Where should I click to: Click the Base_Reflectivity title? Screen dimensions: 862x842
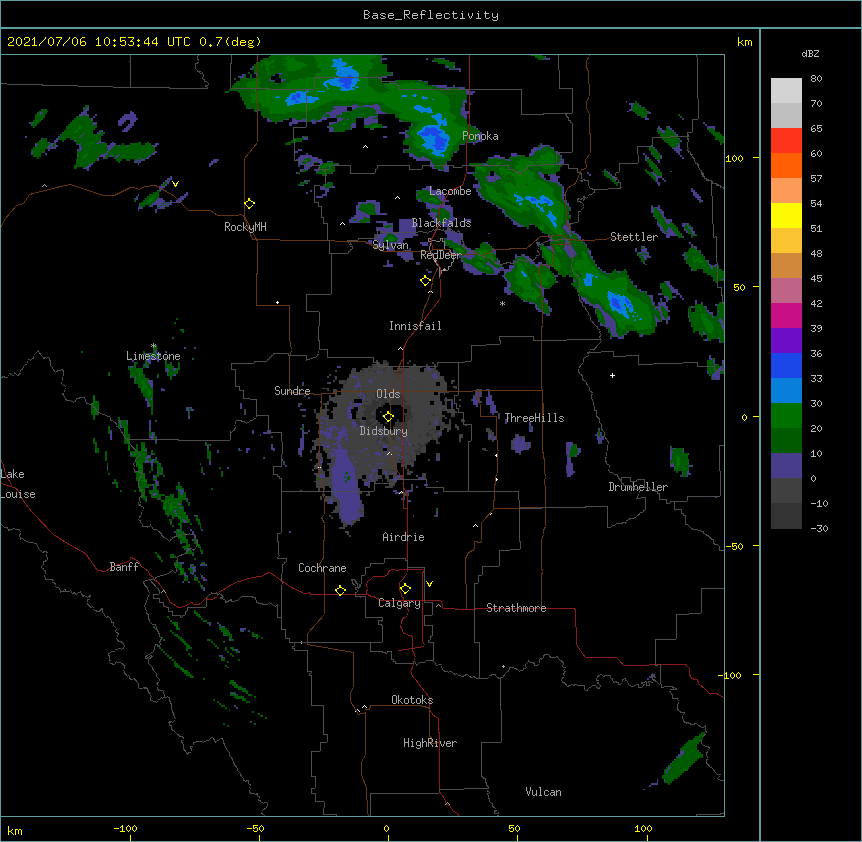point(431,15)
